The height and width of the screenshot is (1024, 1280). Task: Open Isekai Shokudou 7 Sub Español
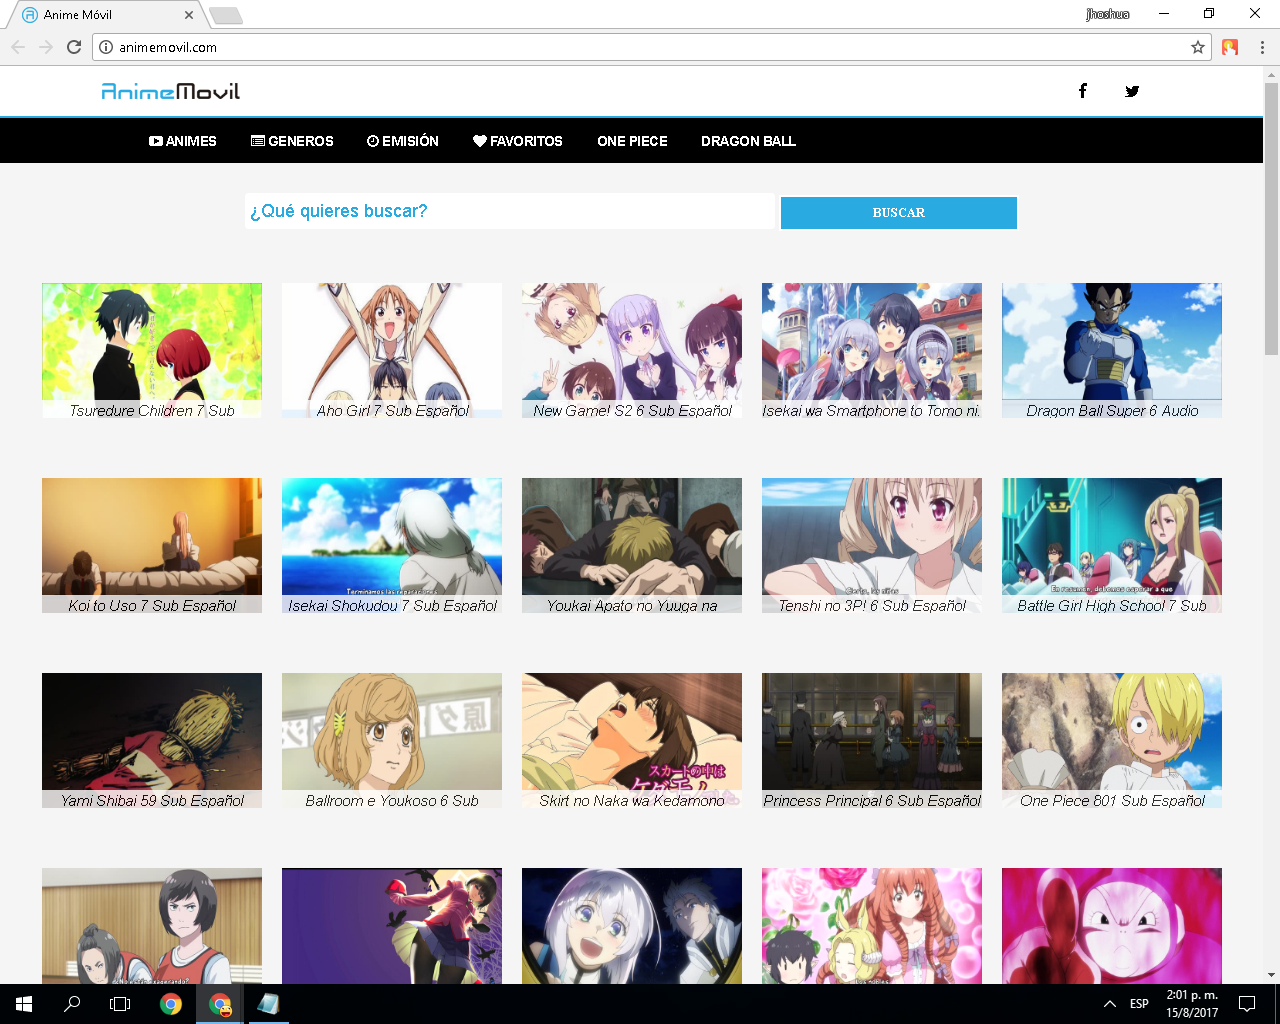click(392, 545)
